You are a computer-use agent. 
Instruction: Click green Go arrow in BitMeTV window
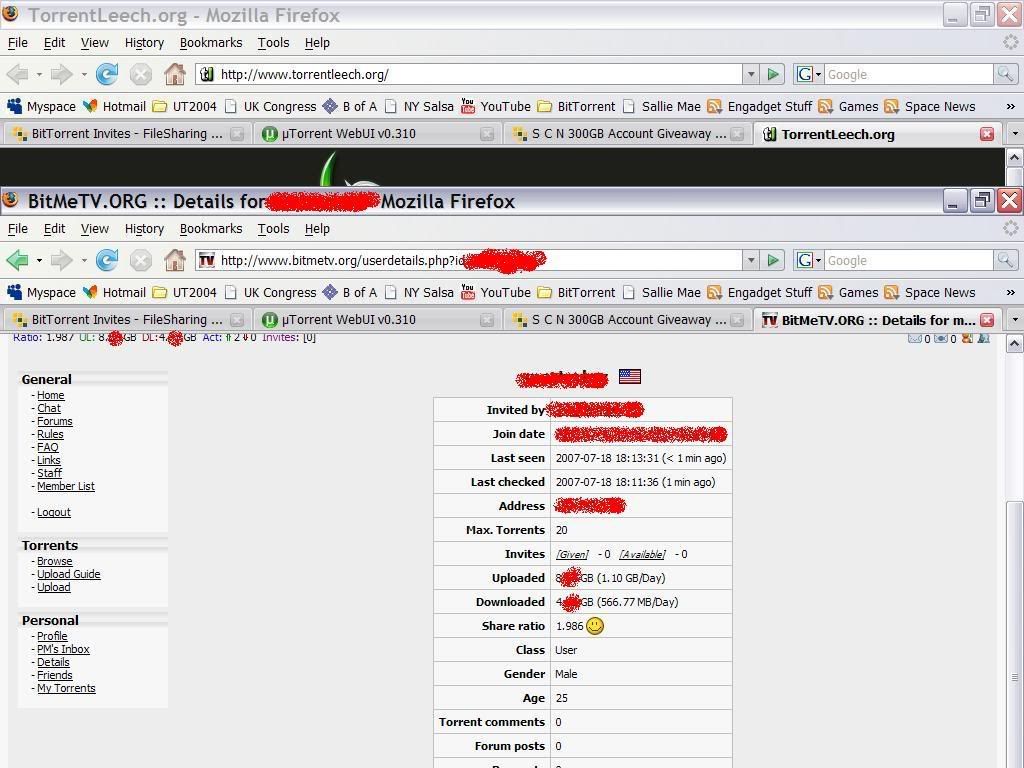tap(773, 261)
